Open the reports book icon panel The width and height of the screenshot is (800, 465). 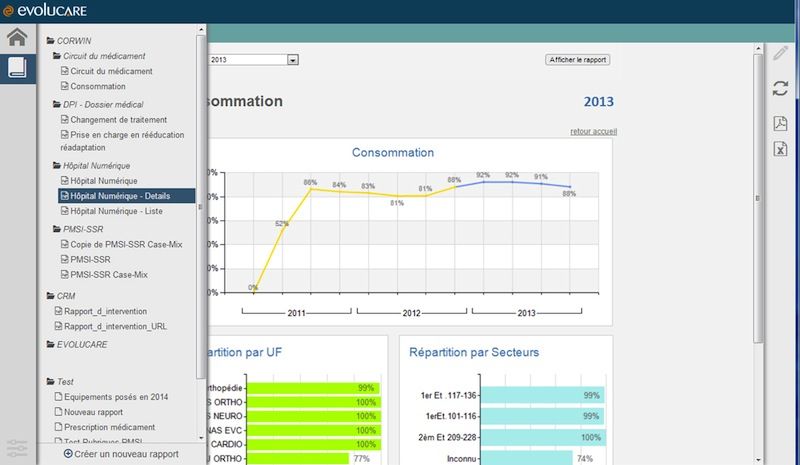point(16,68)
